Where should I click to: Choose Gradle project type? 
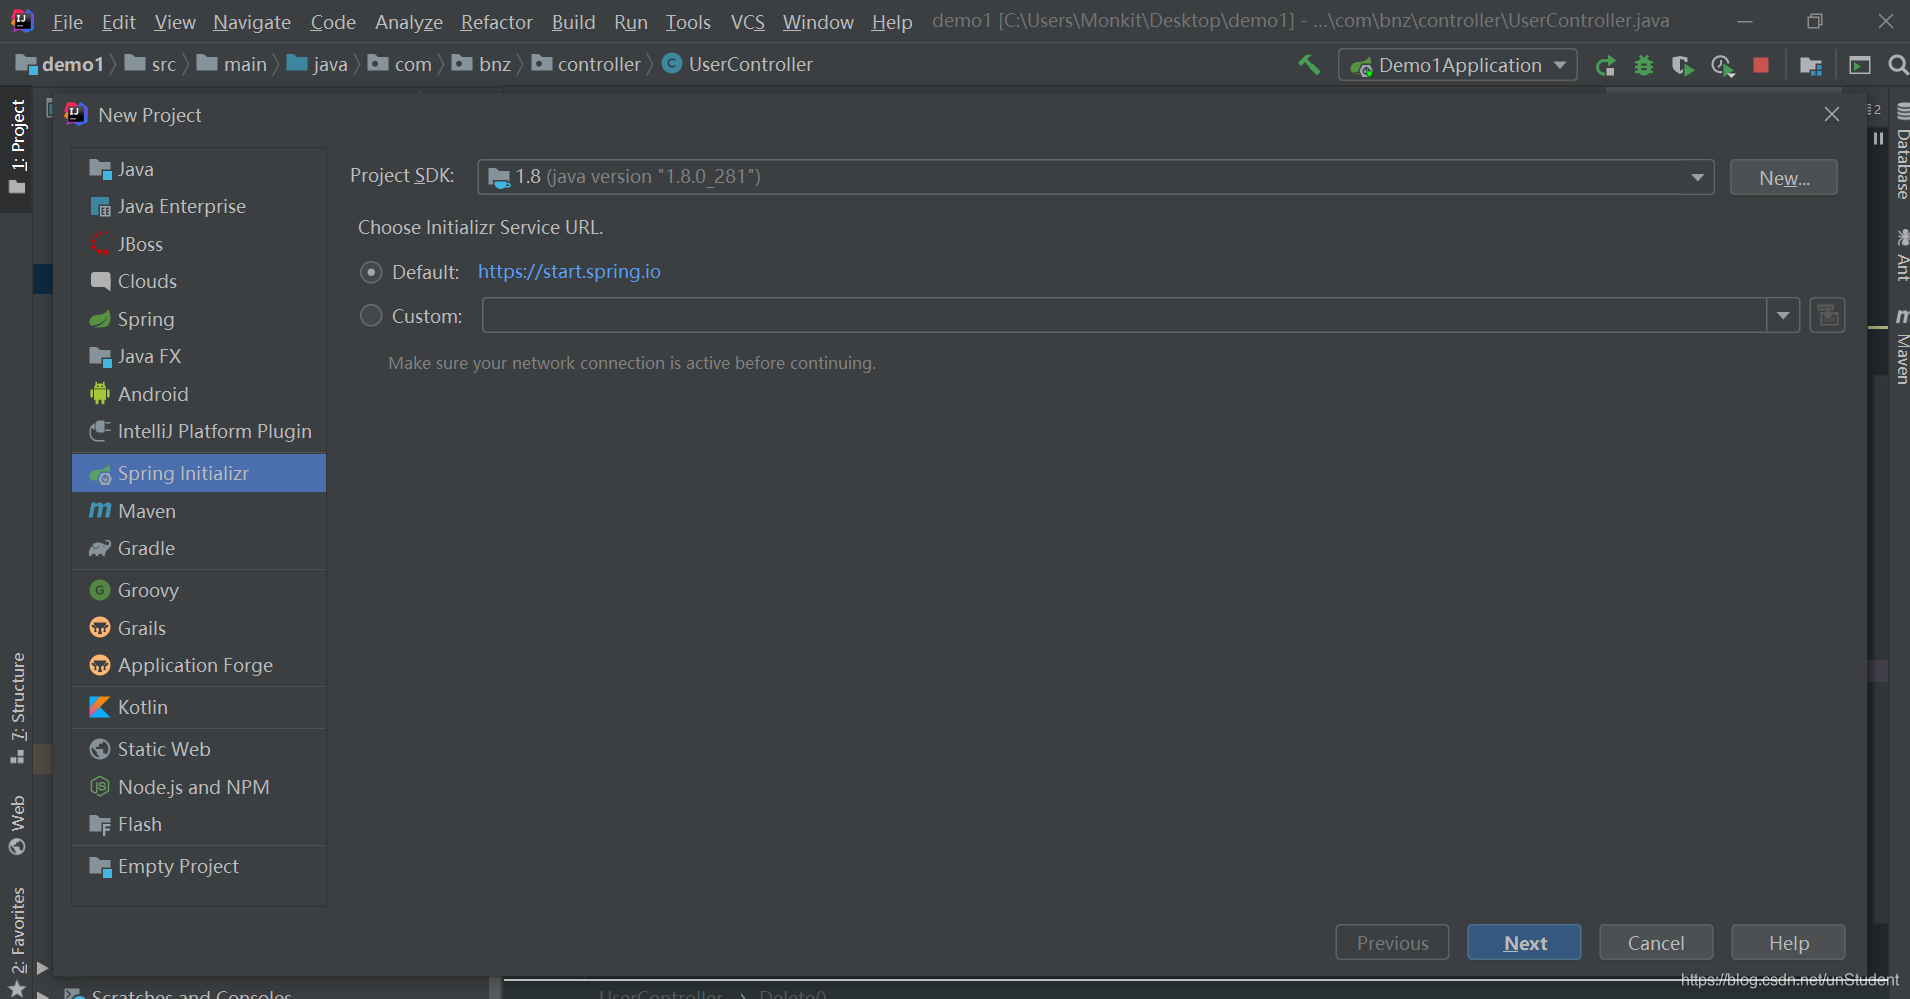coord(199,549)
